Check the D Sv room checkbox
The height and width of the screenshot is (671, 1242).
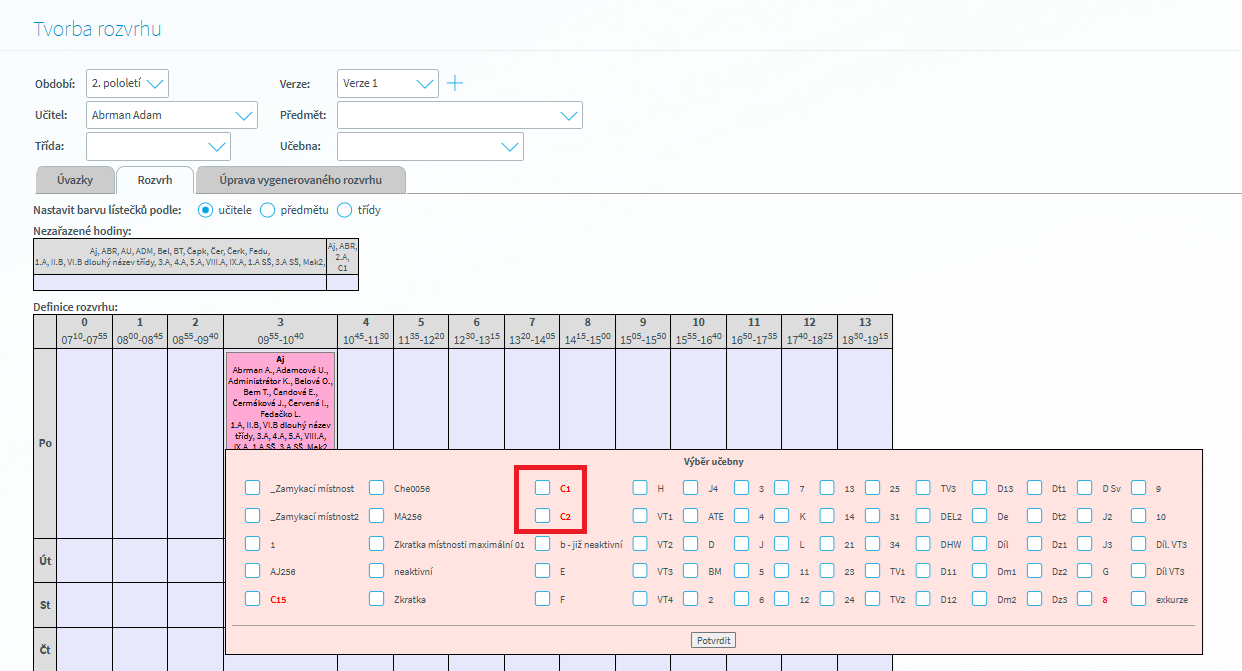coord(1085,488)
